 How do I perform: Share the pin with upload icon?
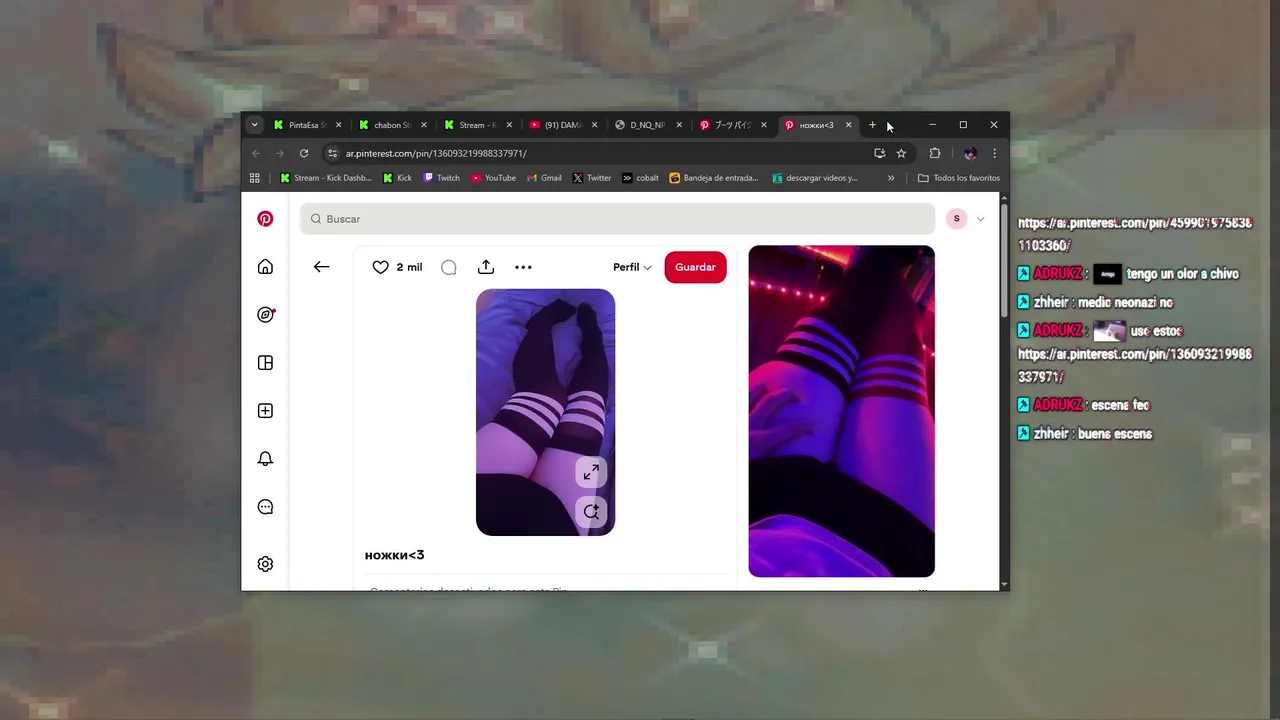click(486, 267)
